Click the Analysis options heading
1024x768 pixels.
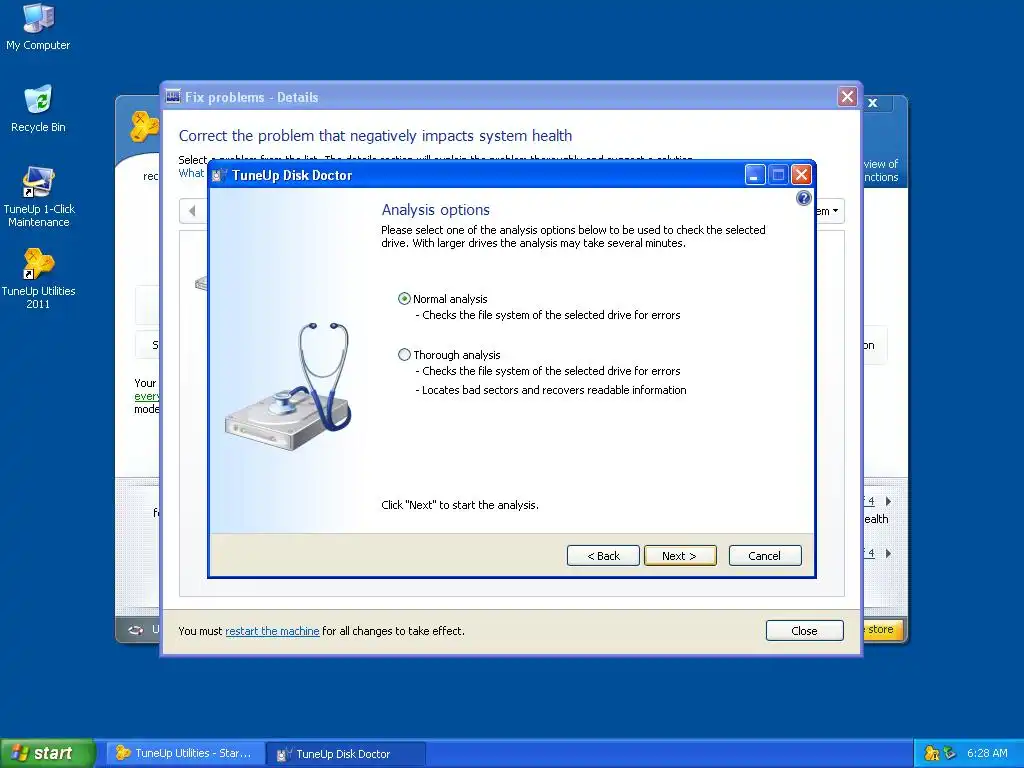click(x=436, y=210)
